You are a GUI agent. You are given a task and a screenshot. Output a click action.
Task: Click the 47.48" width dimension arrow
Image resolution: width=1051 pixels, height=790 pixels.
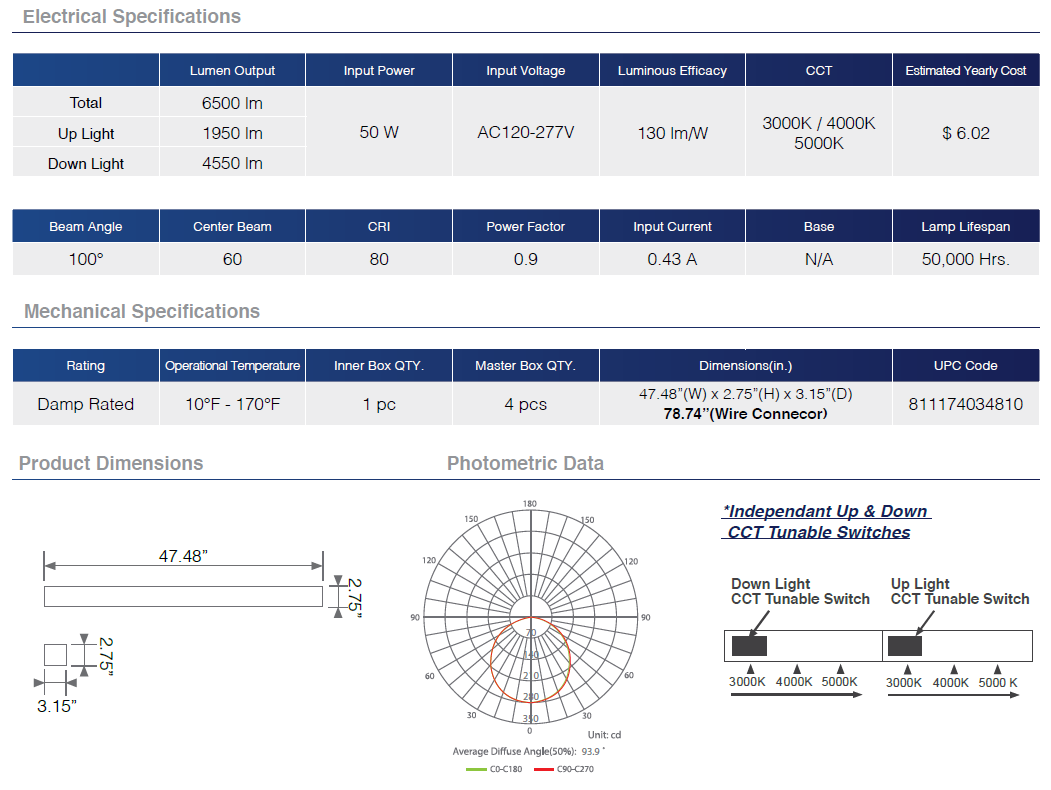[183, 568]
